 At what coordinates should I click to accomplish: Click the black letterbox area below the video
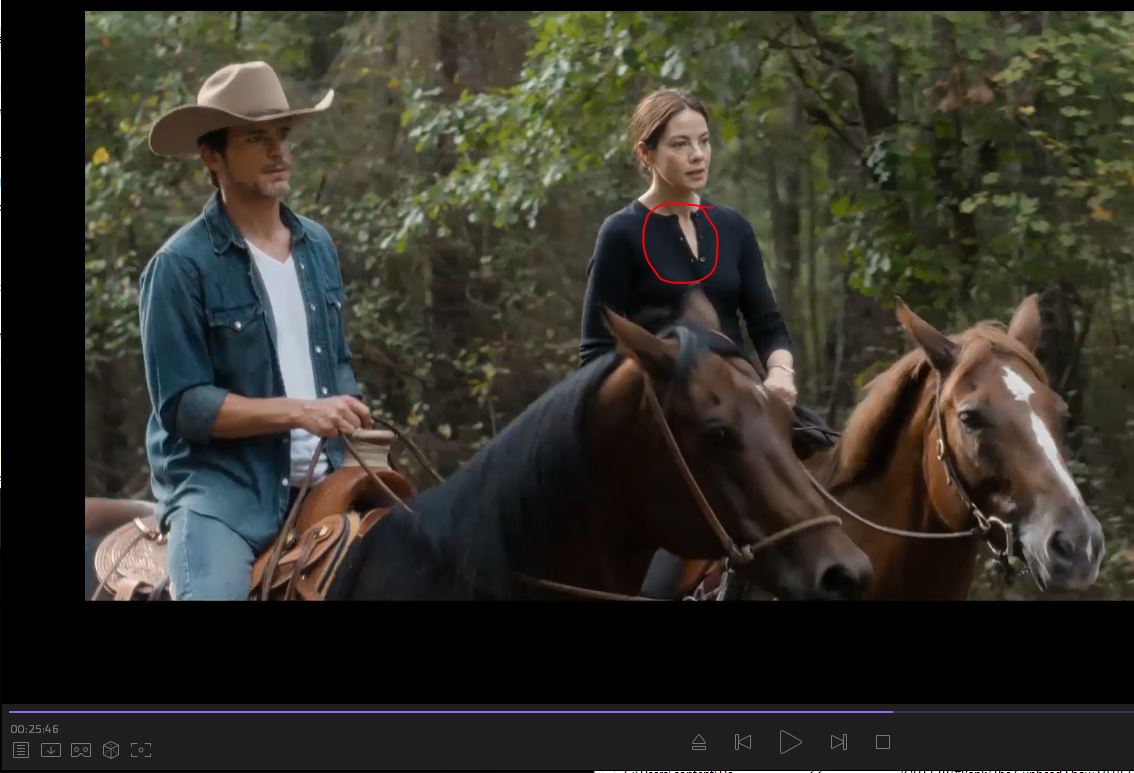560,650
